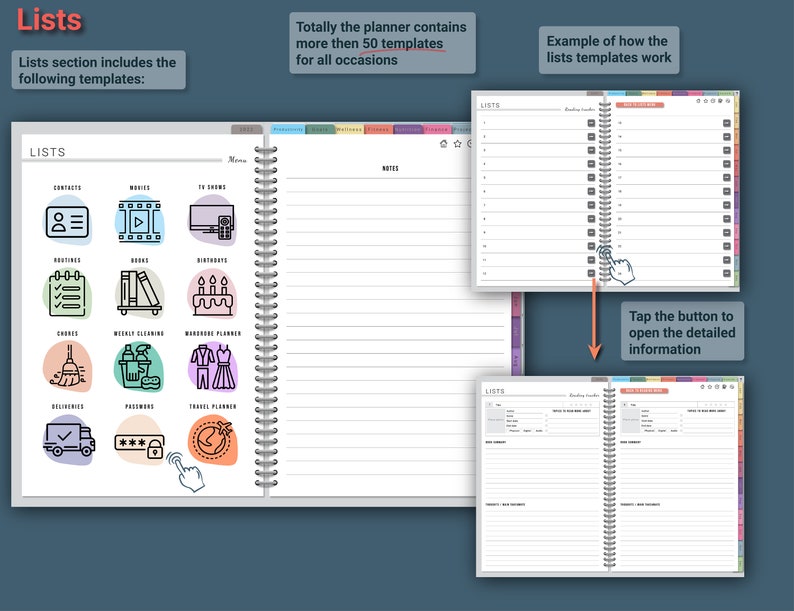Tap home icon on numbered reading tracker page

(x=698, y=101)
